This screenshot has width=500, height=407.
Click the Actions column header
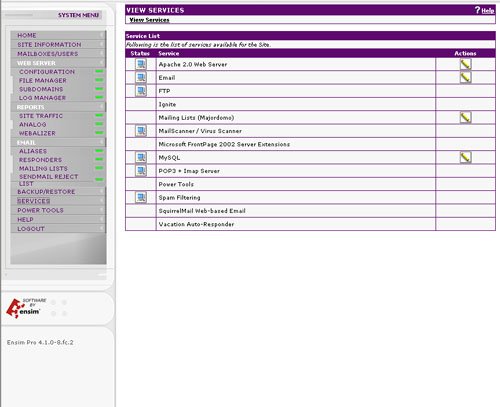pyautogui.click(x=465, y=54)
